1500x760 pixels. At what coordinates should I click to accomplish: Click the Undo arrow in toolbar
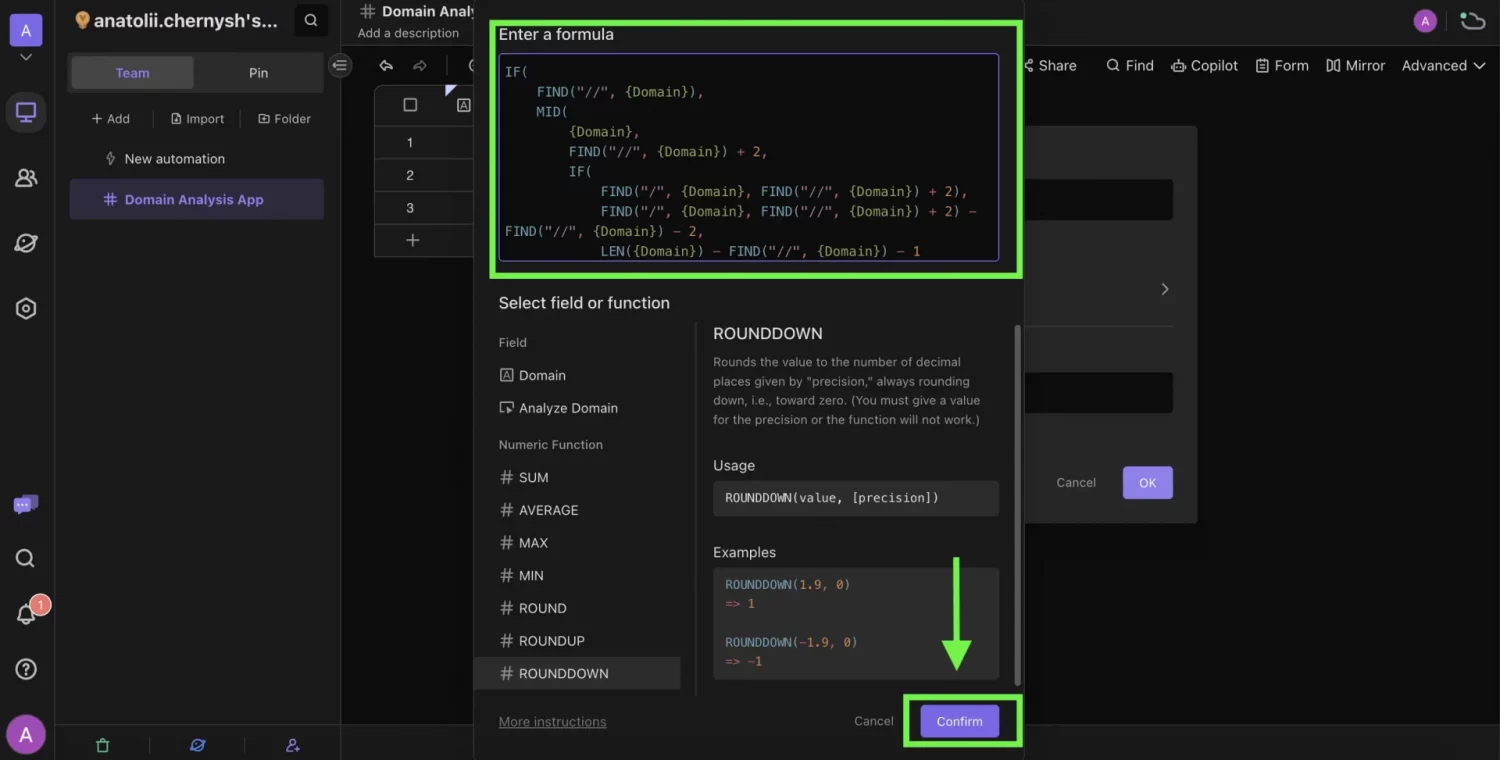[x=387, y=66]
